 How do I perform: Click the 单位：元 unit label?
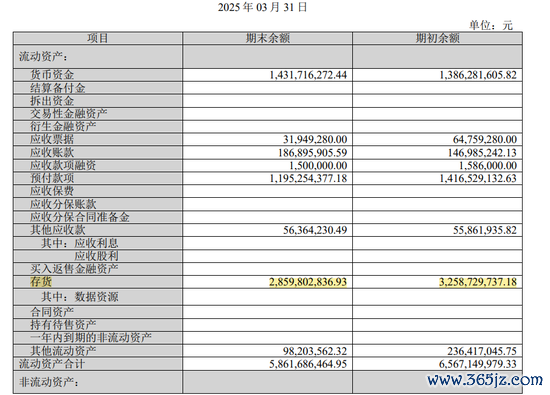pos(491,25)
